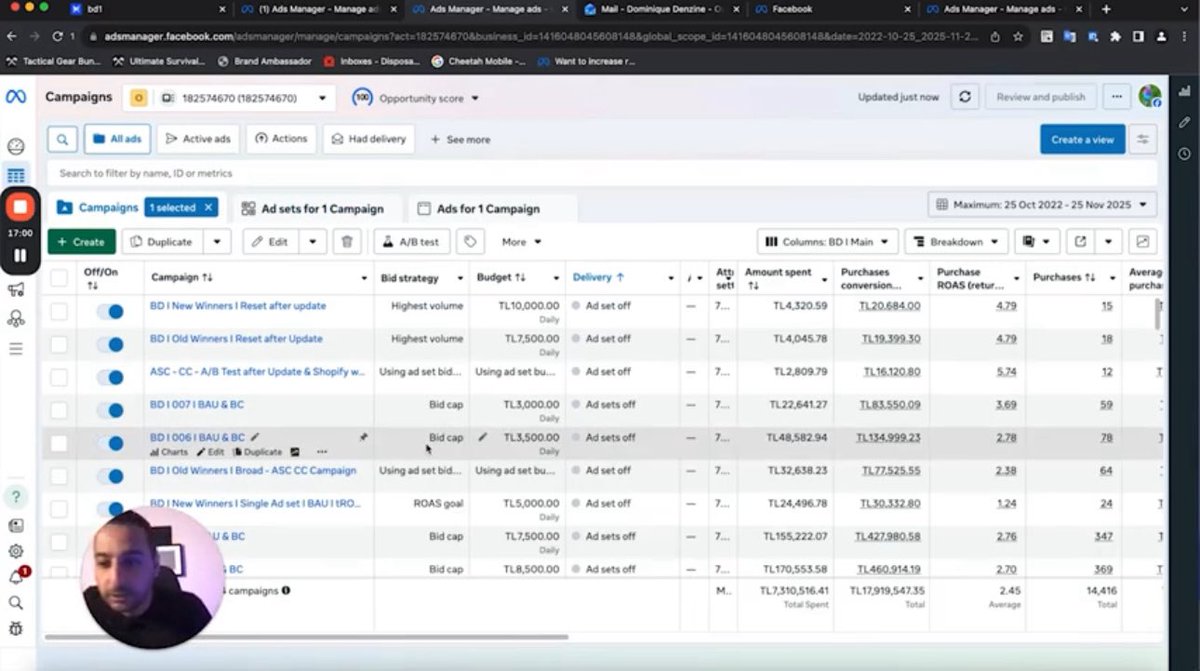Open the Campaigns table icon in sidebar
Viewport: 1200px width, 671px height.
click(x=16, y=176)
